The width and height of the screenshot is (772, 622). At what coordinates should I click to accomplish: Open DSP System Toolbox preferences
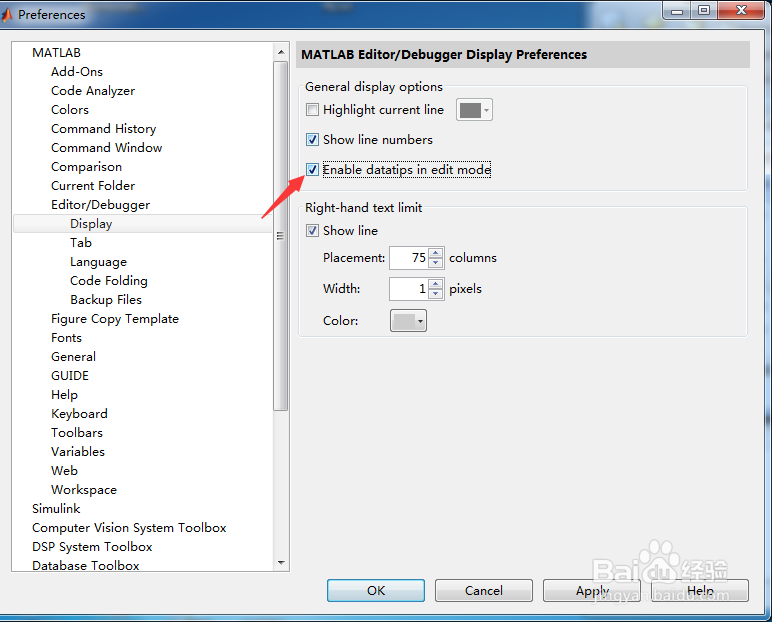[92, 547]
